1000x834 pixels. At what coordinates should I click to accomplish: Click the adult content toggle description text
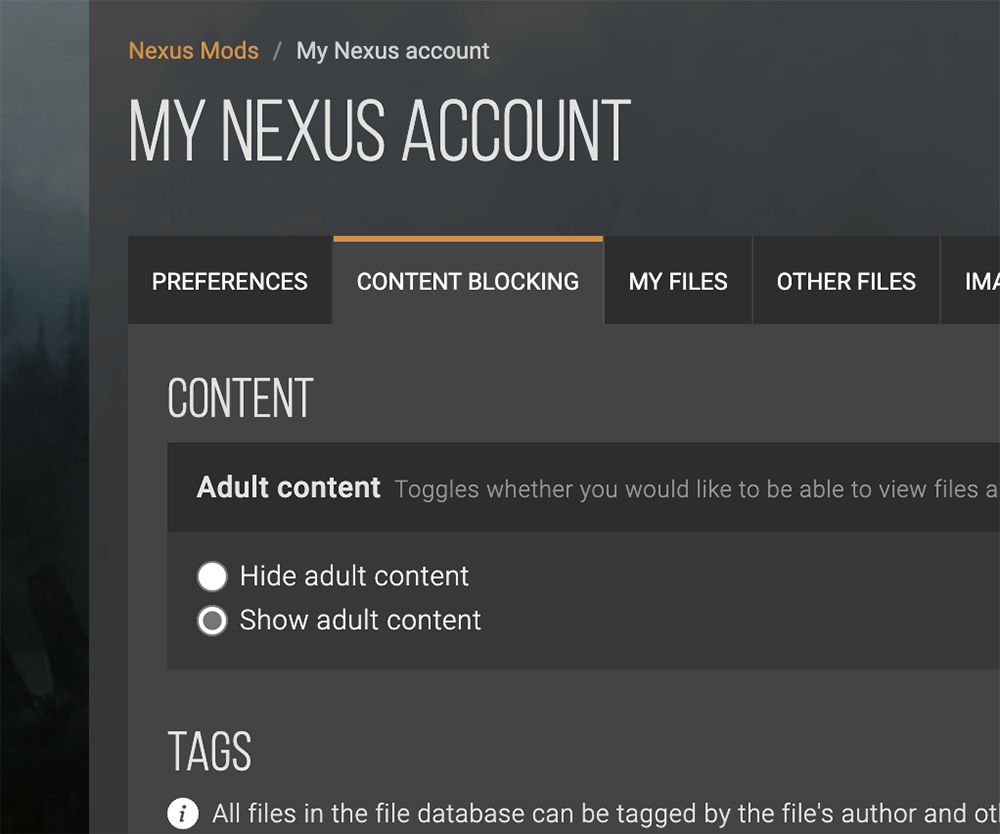tap(697, 489)
